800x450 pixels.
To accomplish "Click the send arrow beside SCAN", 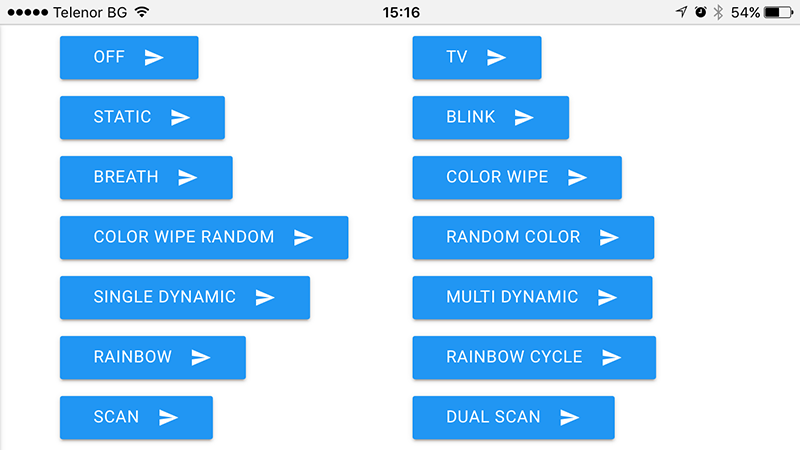I will [168, 417].
